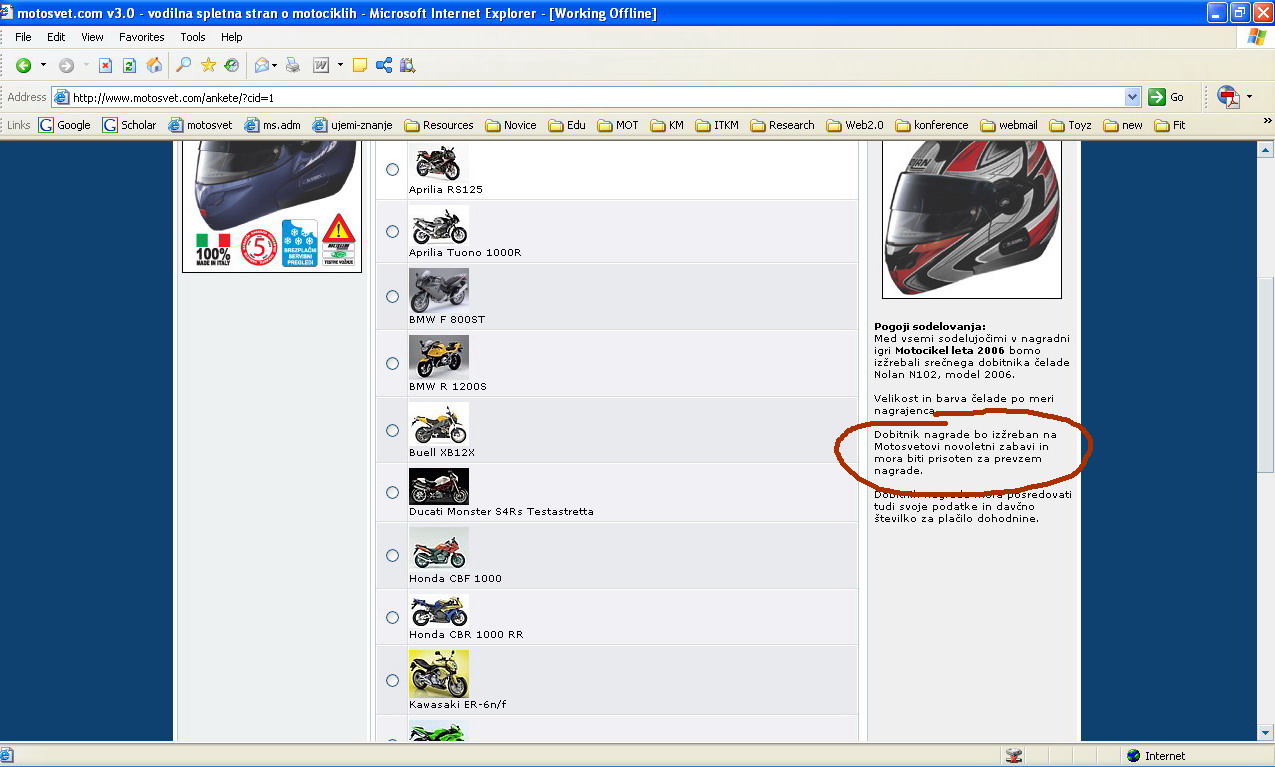The image size is (1275, 767).
Task: Click the Mail envelope toolbar icon
Action: click(x=262, y=66)
